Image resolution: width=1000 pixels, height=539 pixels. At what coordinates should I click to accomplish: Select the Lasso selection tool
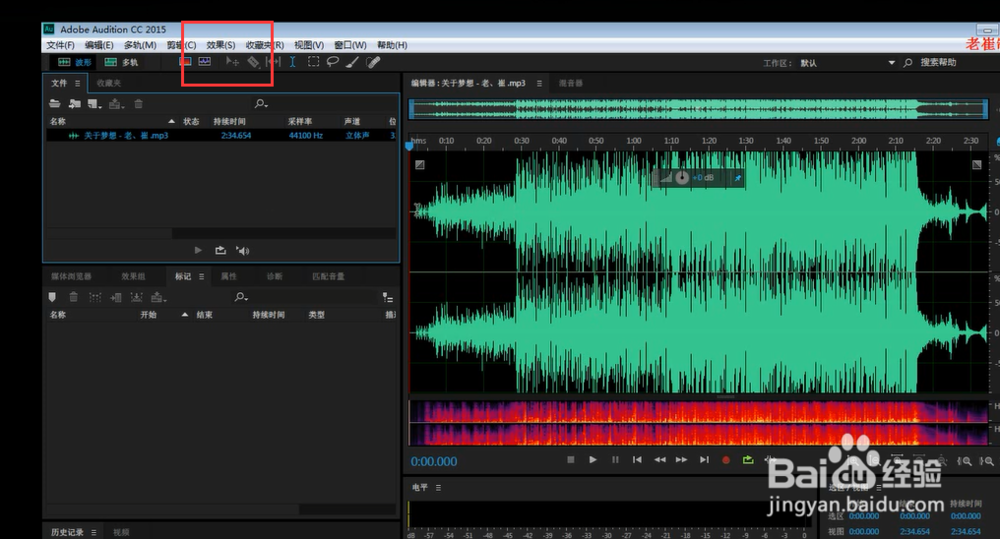click(x=332, y=62)
